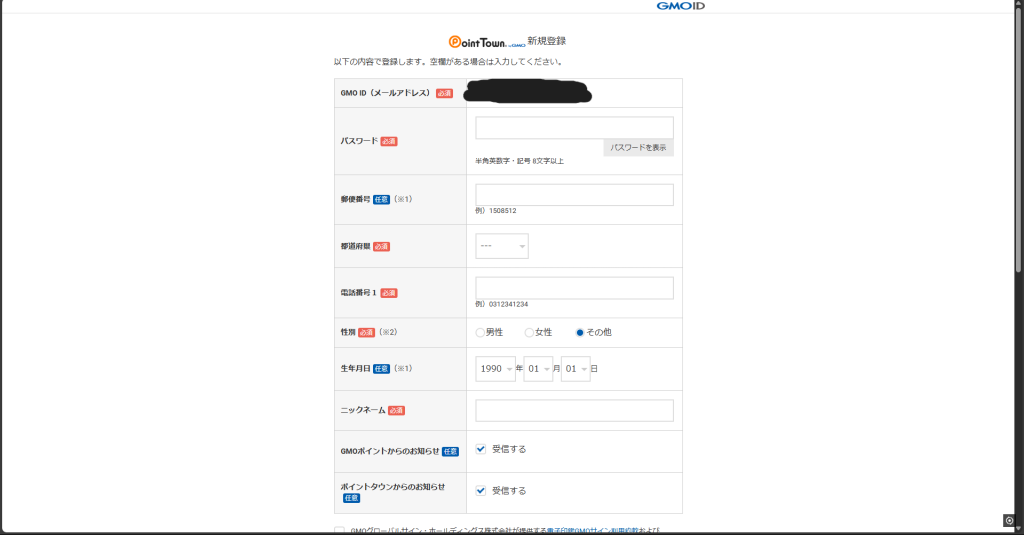Click the 必須 badge beside ニックネーム
The height and width of the screenshot is (535, 1024).
(396, 411)
